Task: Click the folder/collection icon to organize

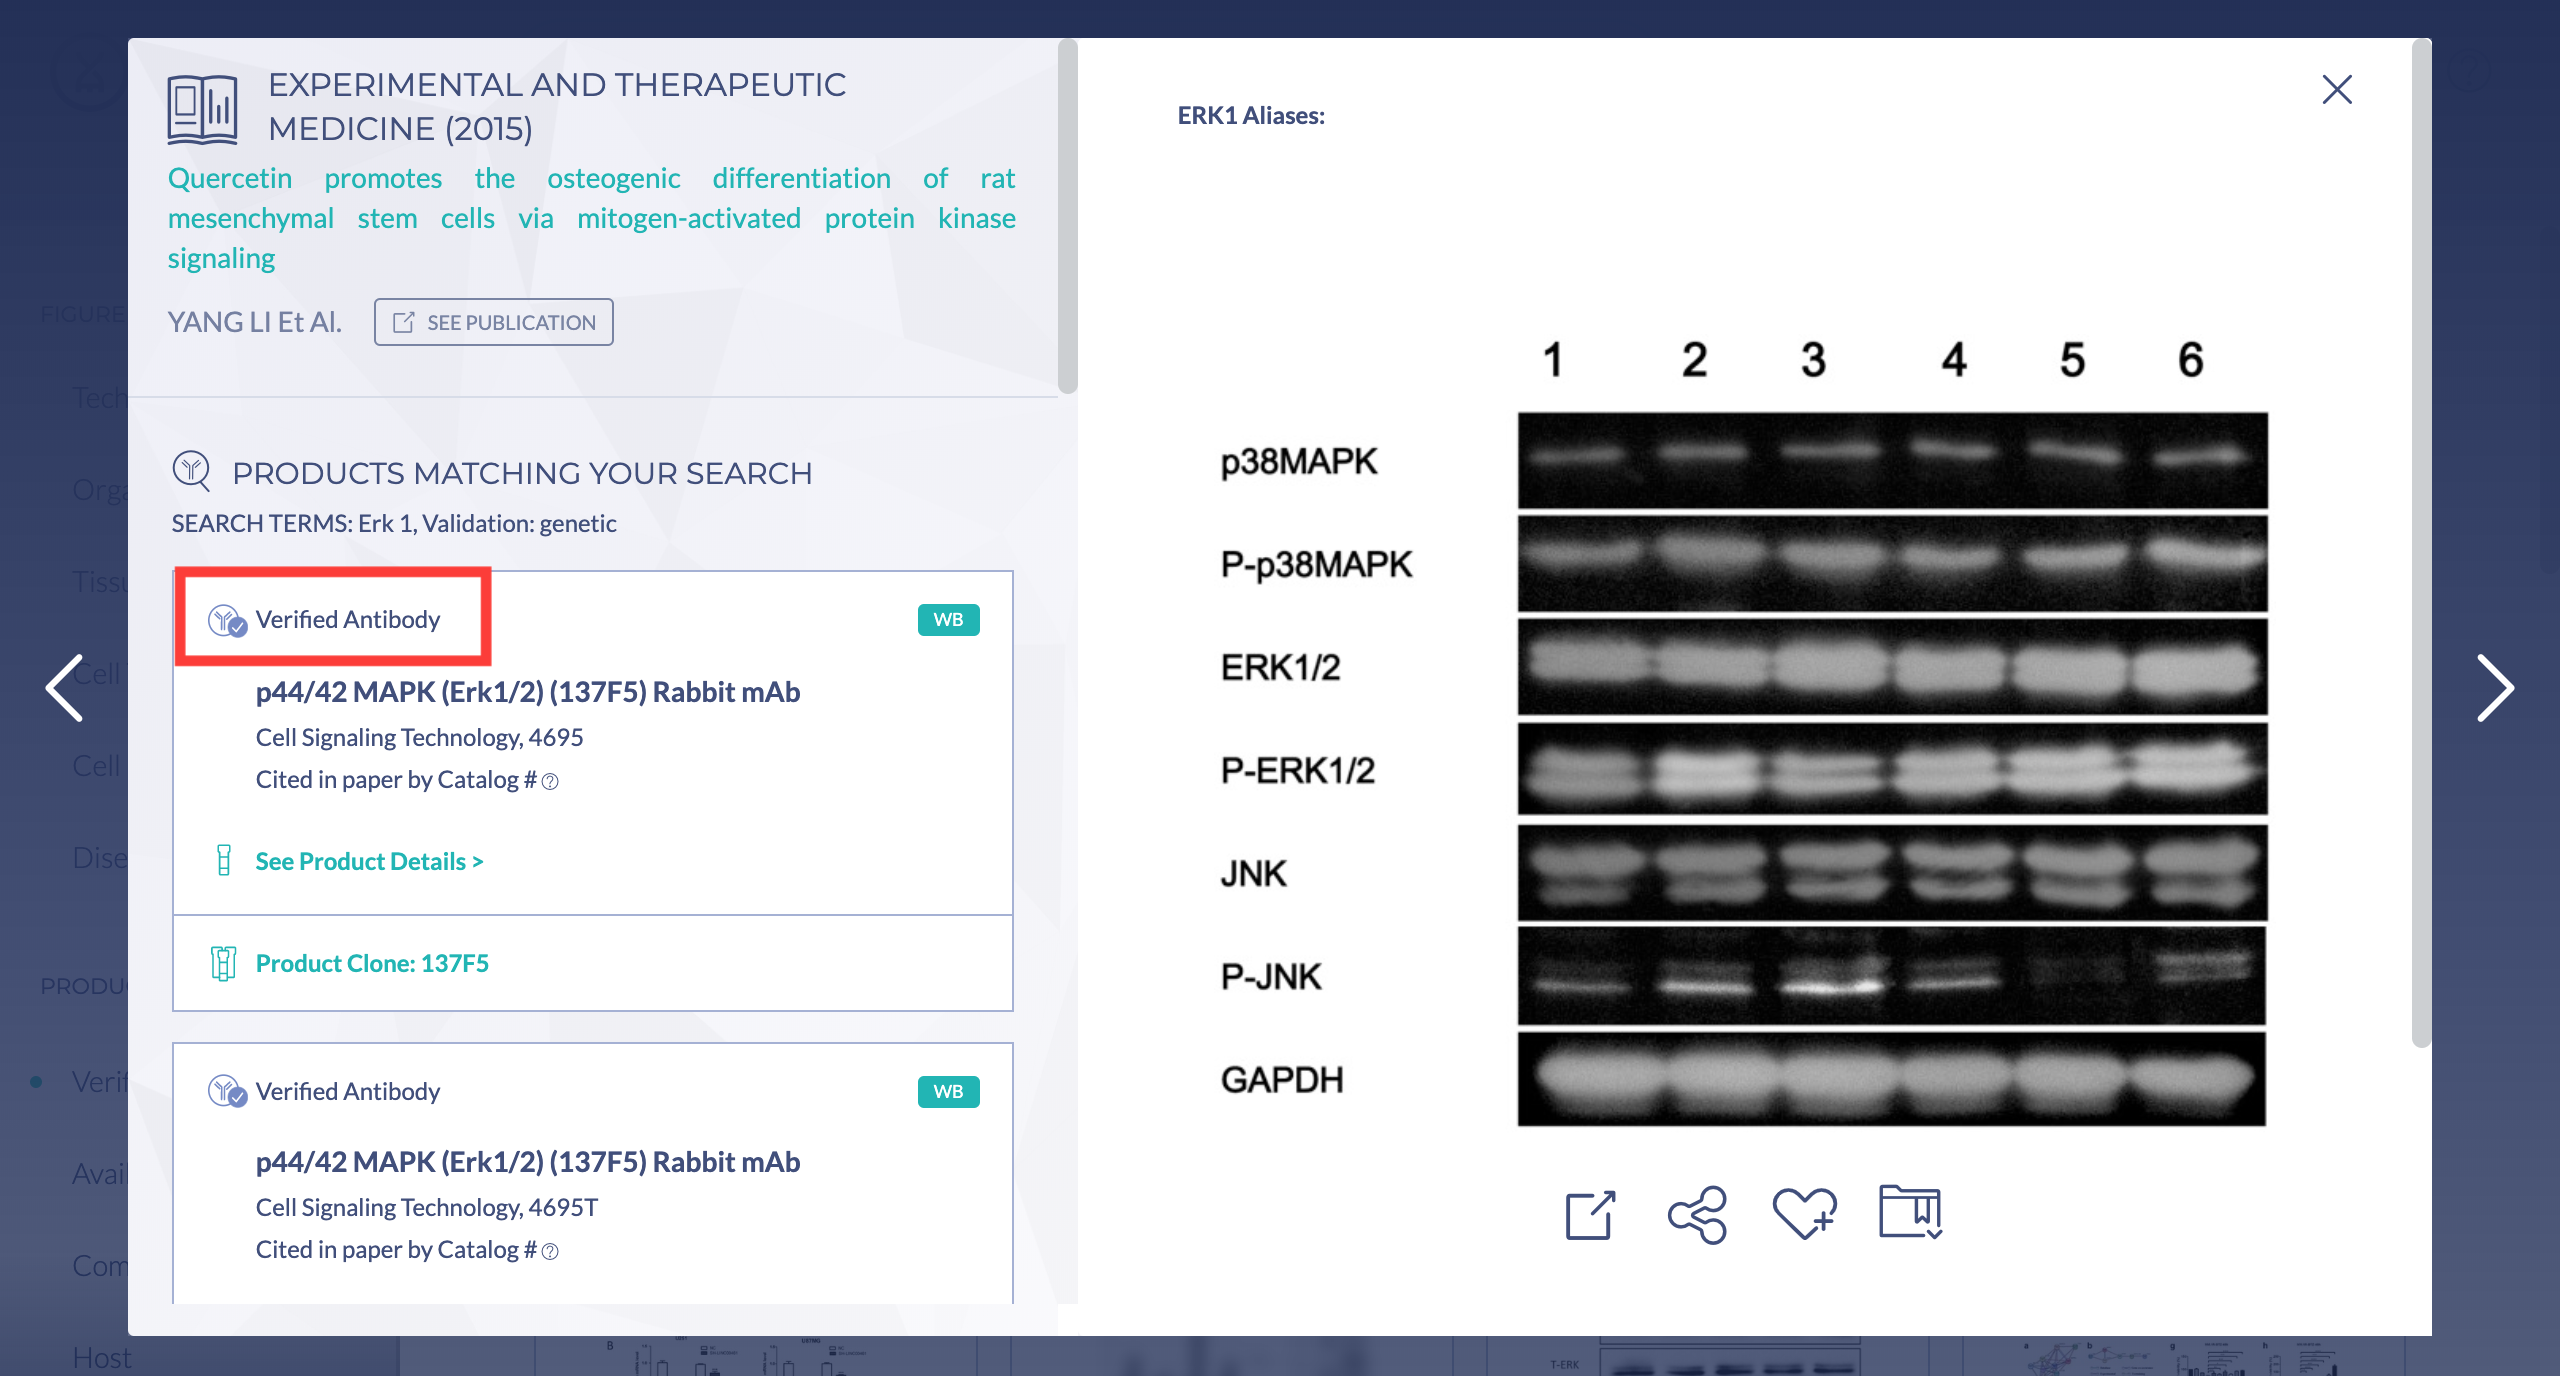Action: pyautogui.click(x=1909, y=1215)
